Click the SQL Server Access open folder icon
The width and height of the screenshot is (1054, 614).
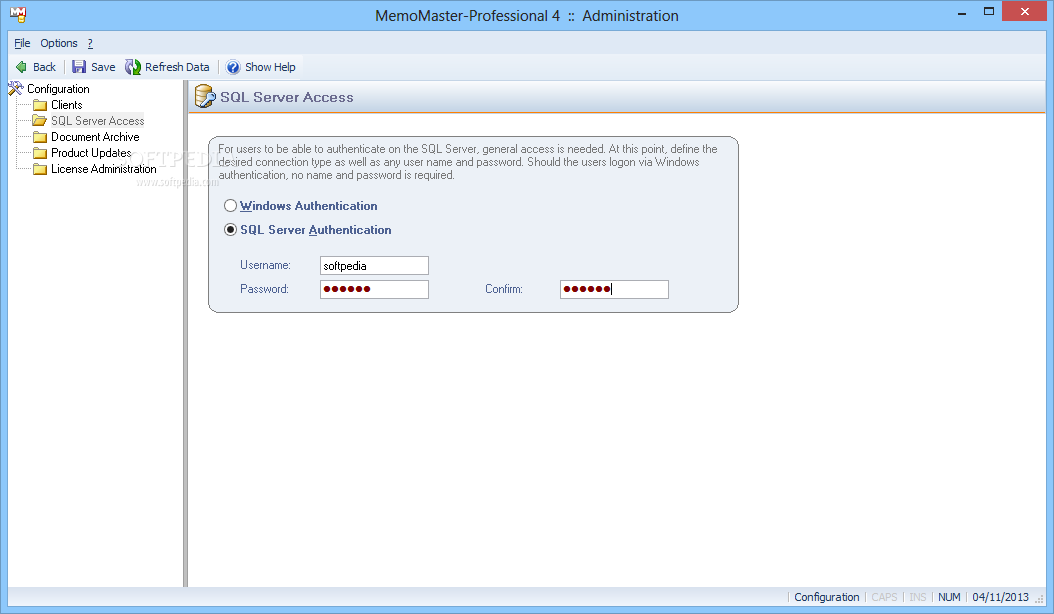[x=40, y=121]
